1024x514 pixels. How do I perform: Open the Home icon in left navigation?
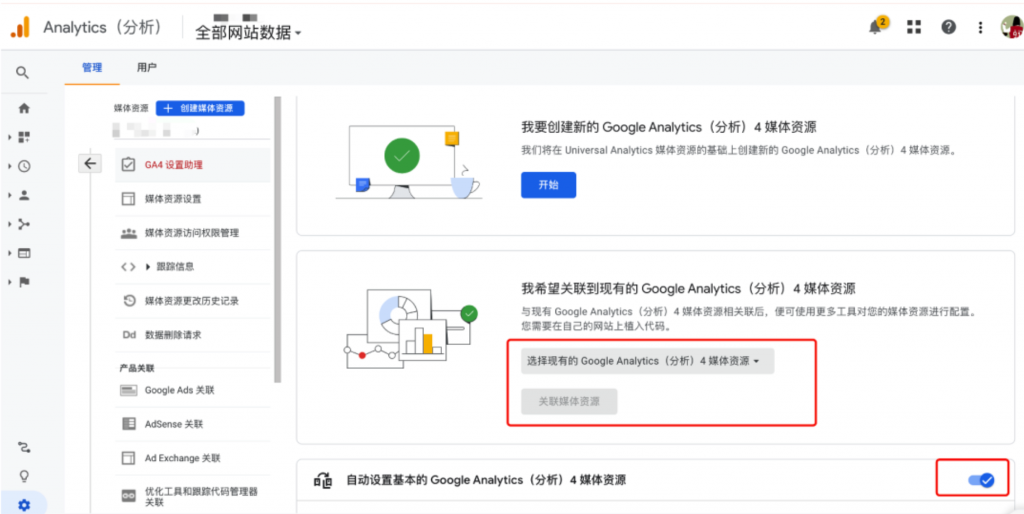point(24,108)
